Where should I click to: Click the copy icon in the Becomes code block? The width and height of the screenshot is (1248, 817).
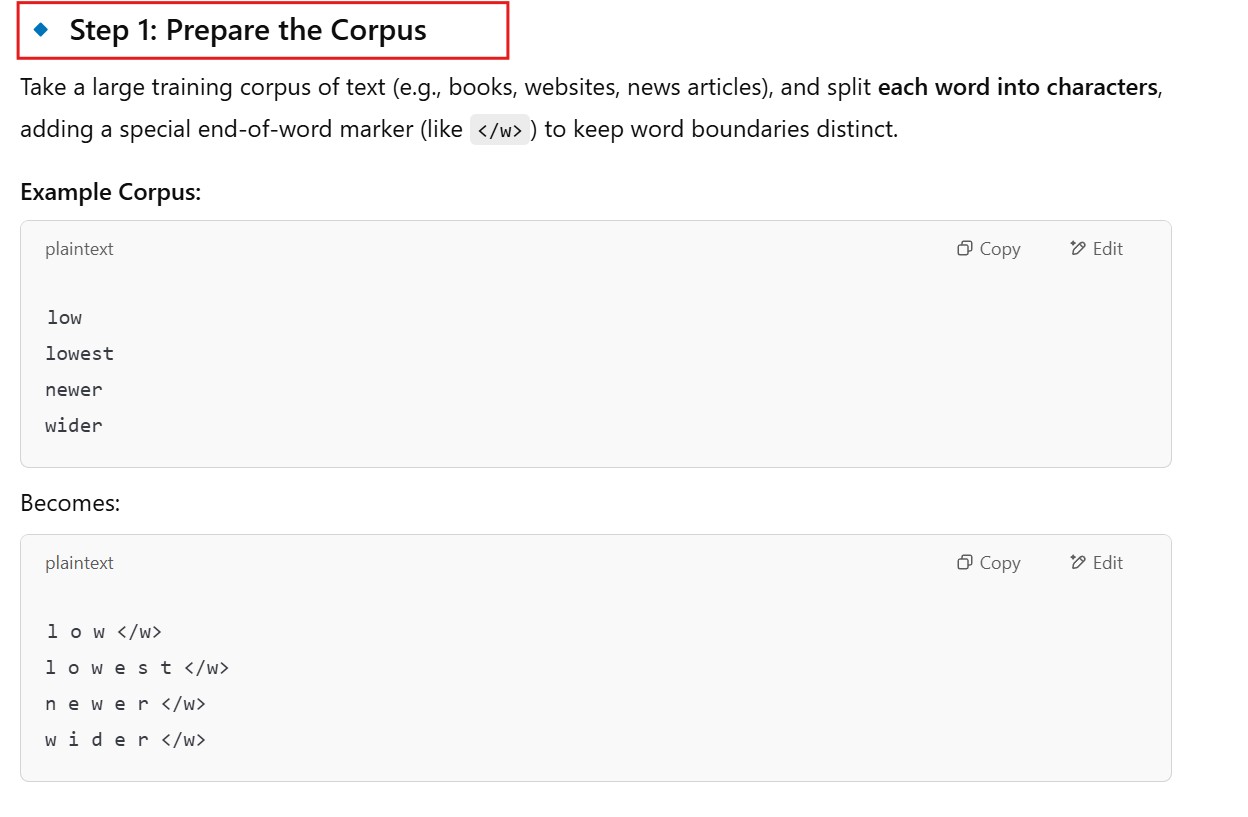point(965,563)
